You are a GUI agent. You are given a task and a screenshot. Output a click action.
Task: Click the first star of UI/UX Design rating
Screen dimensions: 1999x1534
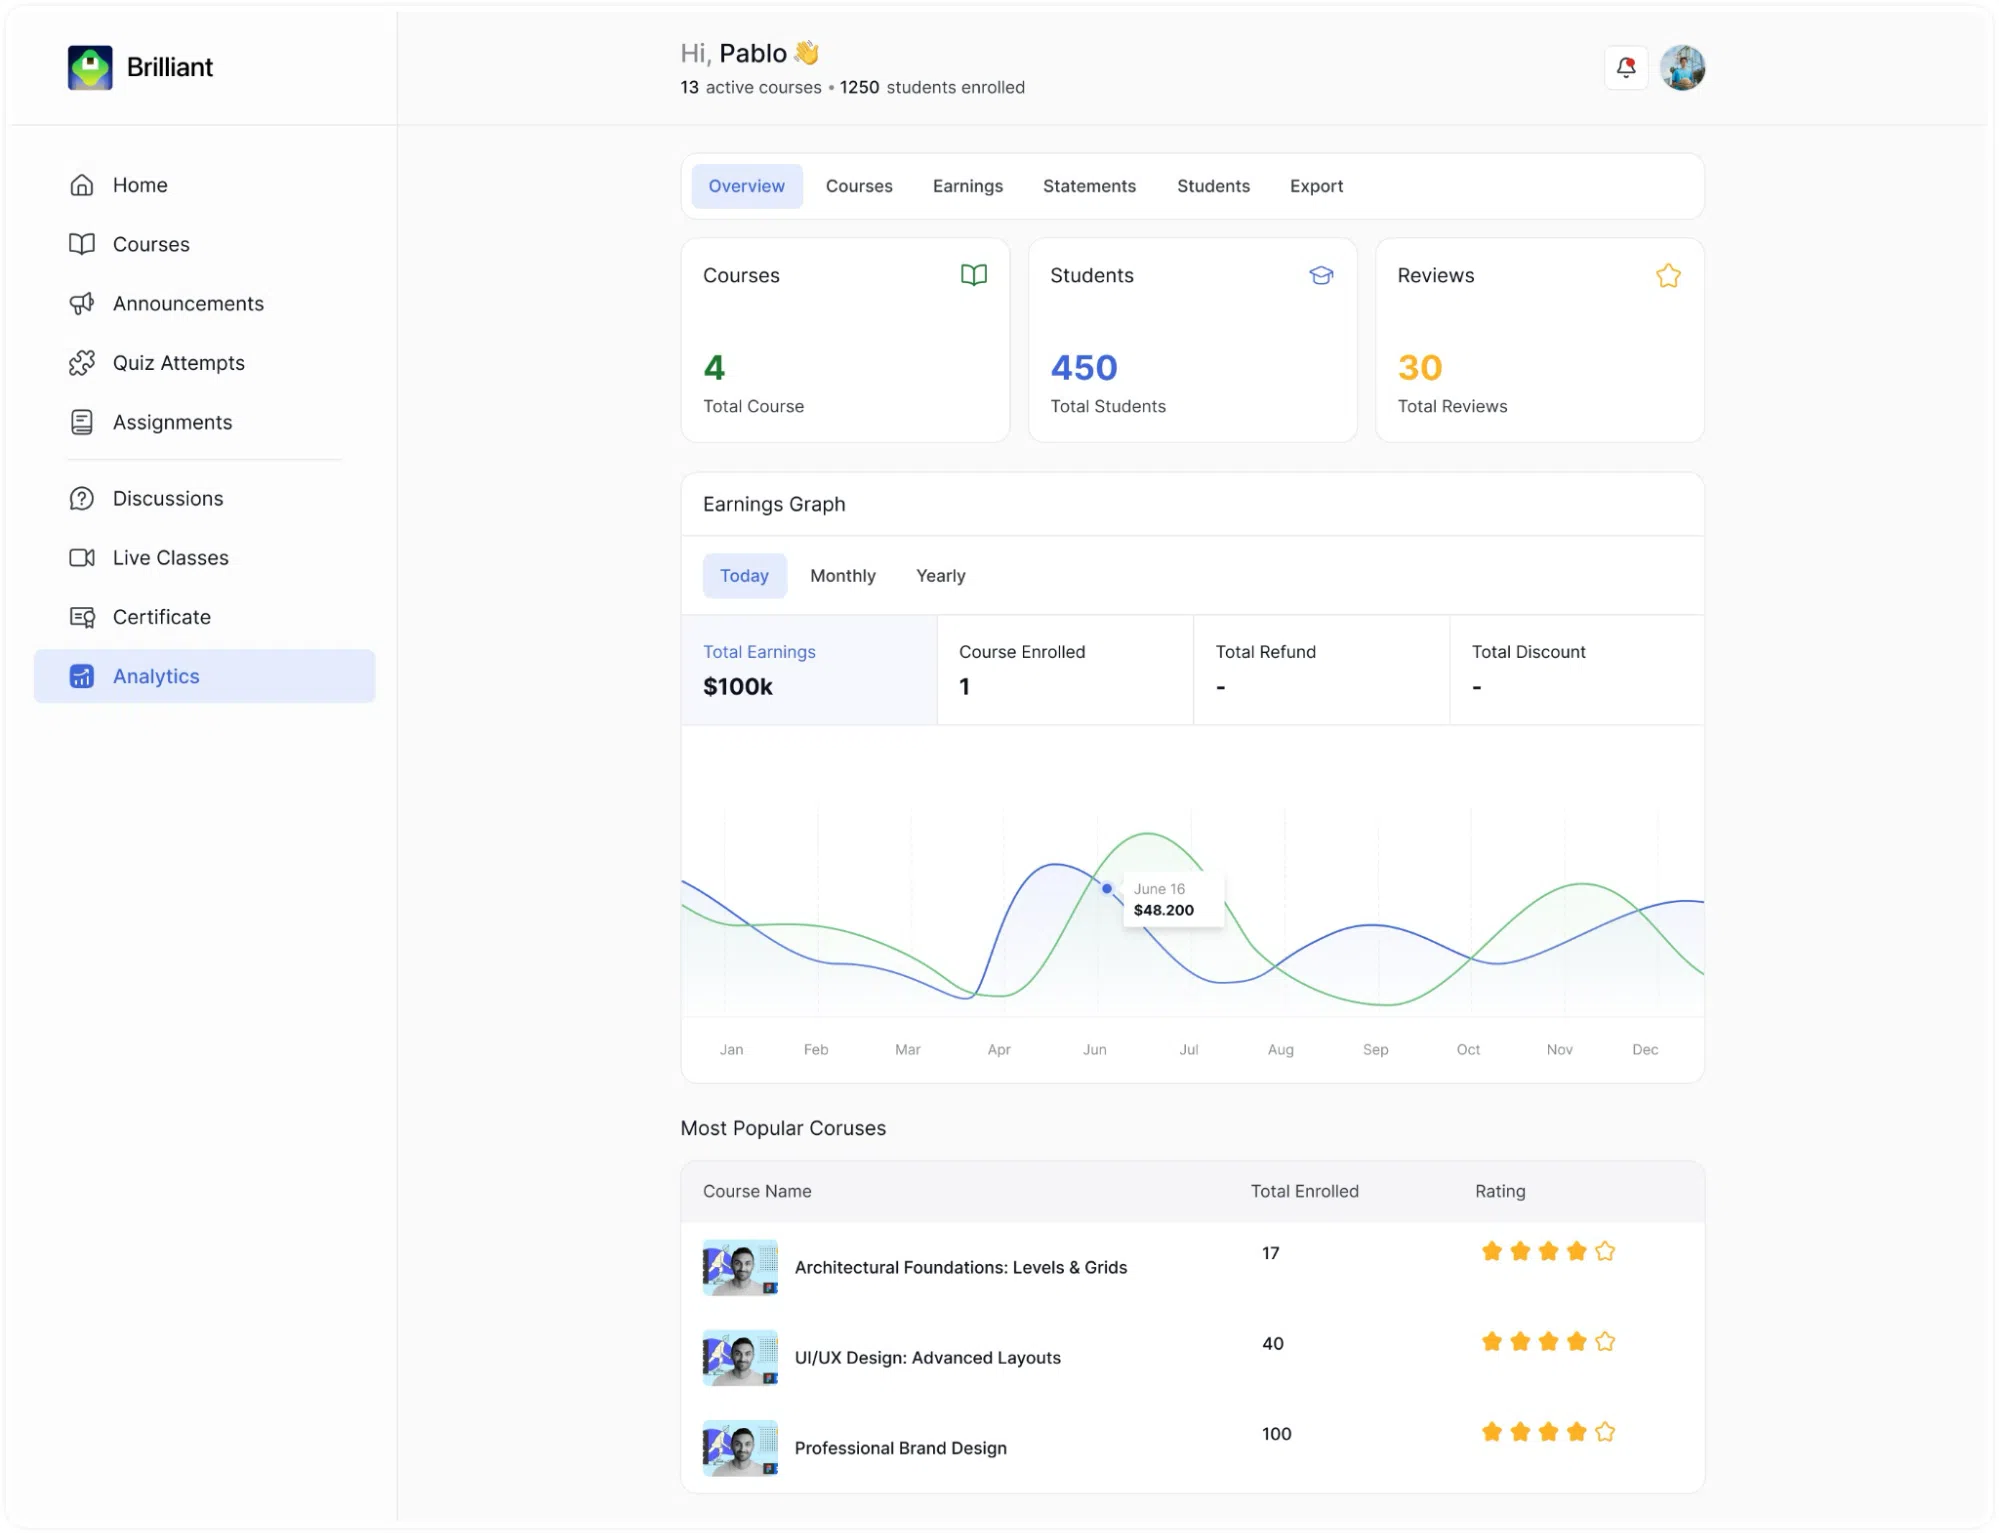1491,1341
